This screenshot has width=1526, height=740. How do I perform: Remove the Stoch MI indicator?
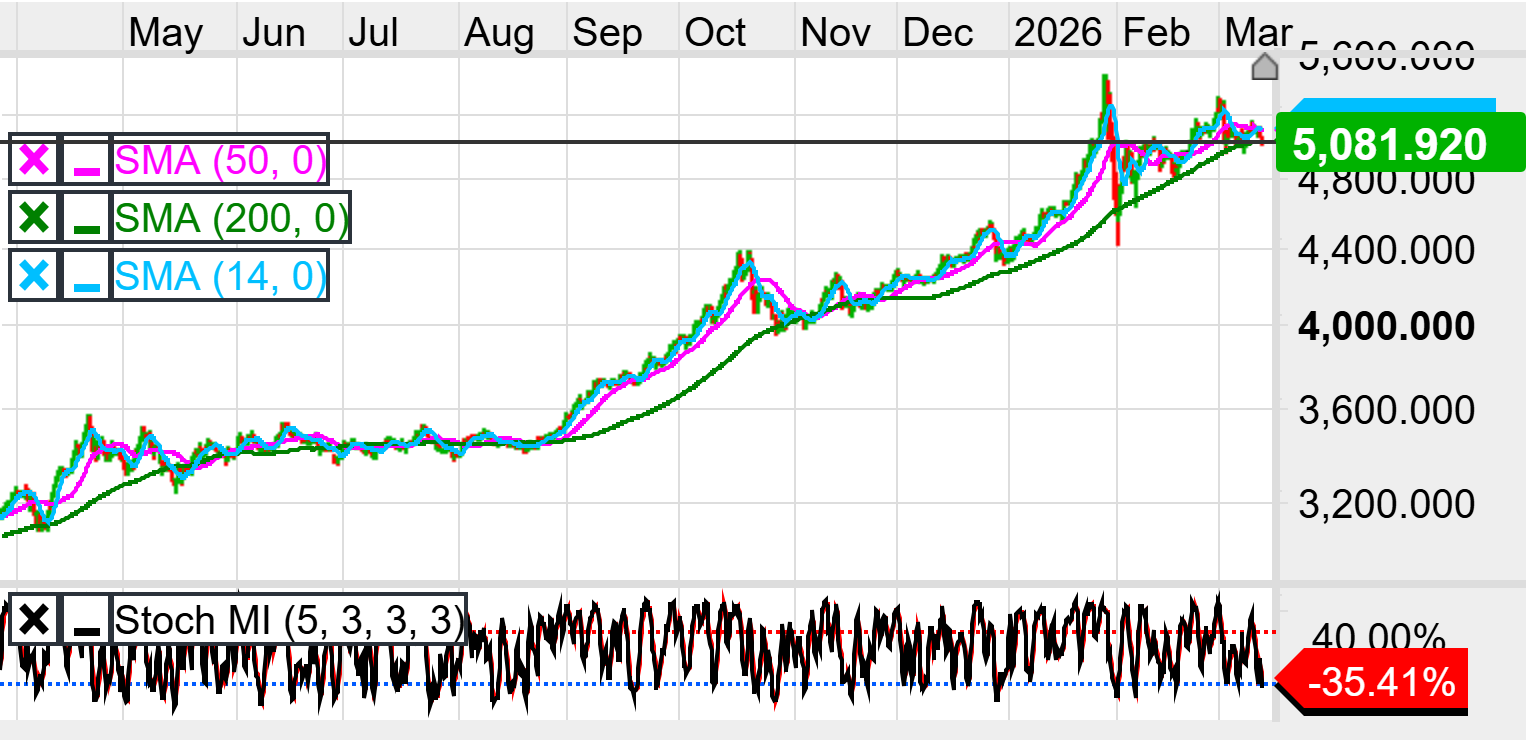click(34, 620)
